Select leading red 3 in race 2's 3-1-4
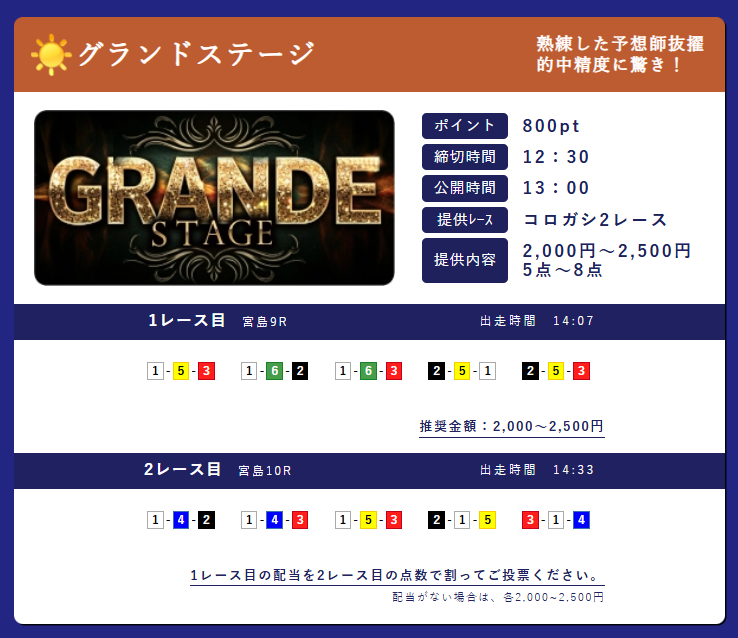 click(x=530, y=520)
